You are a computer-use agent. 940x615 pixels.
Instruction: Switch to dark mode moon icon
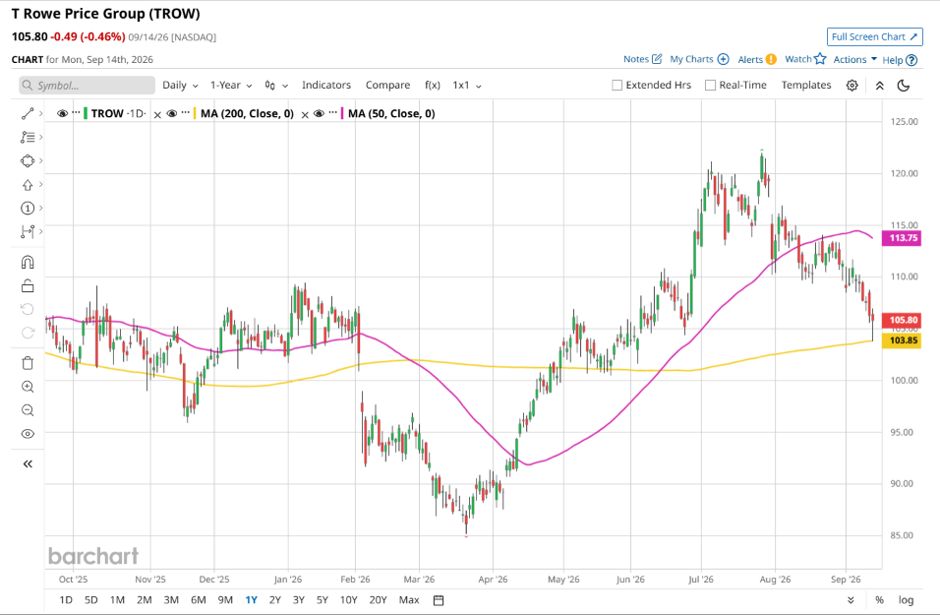click(903, 85)
